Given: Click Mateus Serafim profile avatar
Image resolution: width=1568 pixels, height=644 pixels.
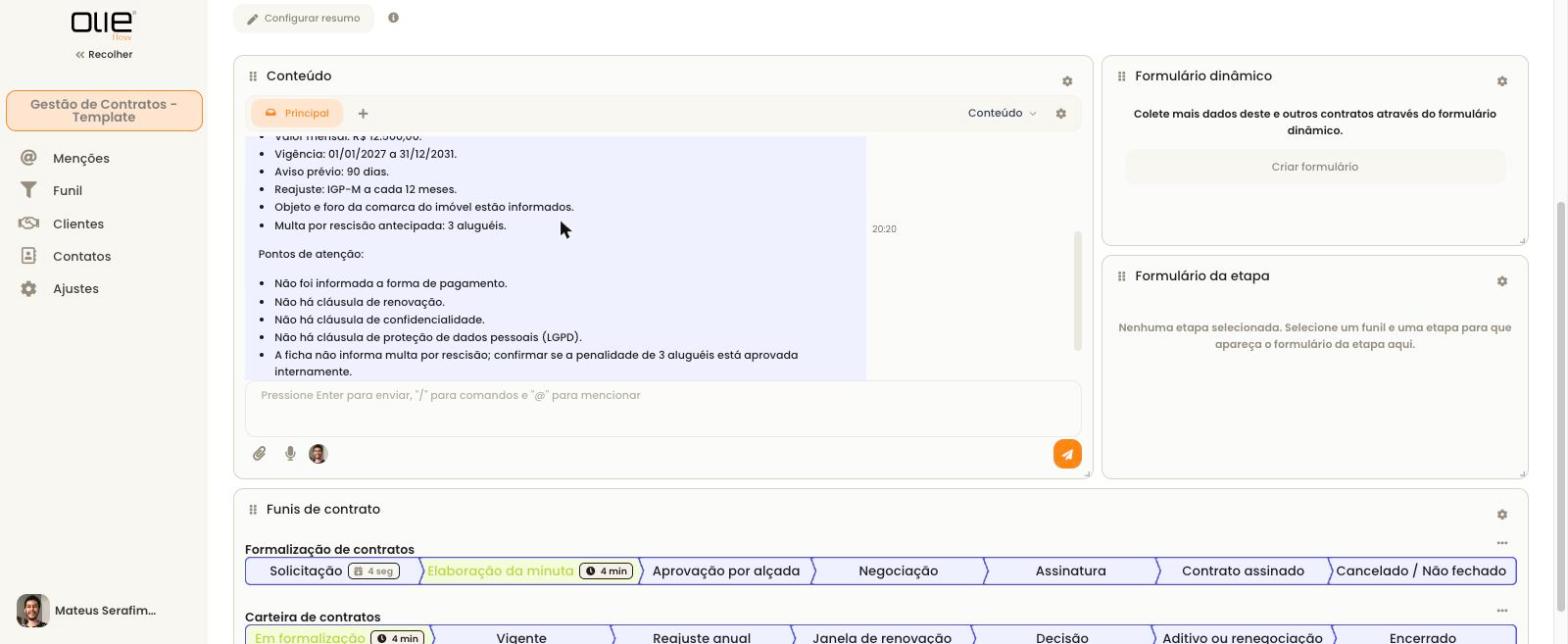Looking at the screenshot, I should [33, 610].
